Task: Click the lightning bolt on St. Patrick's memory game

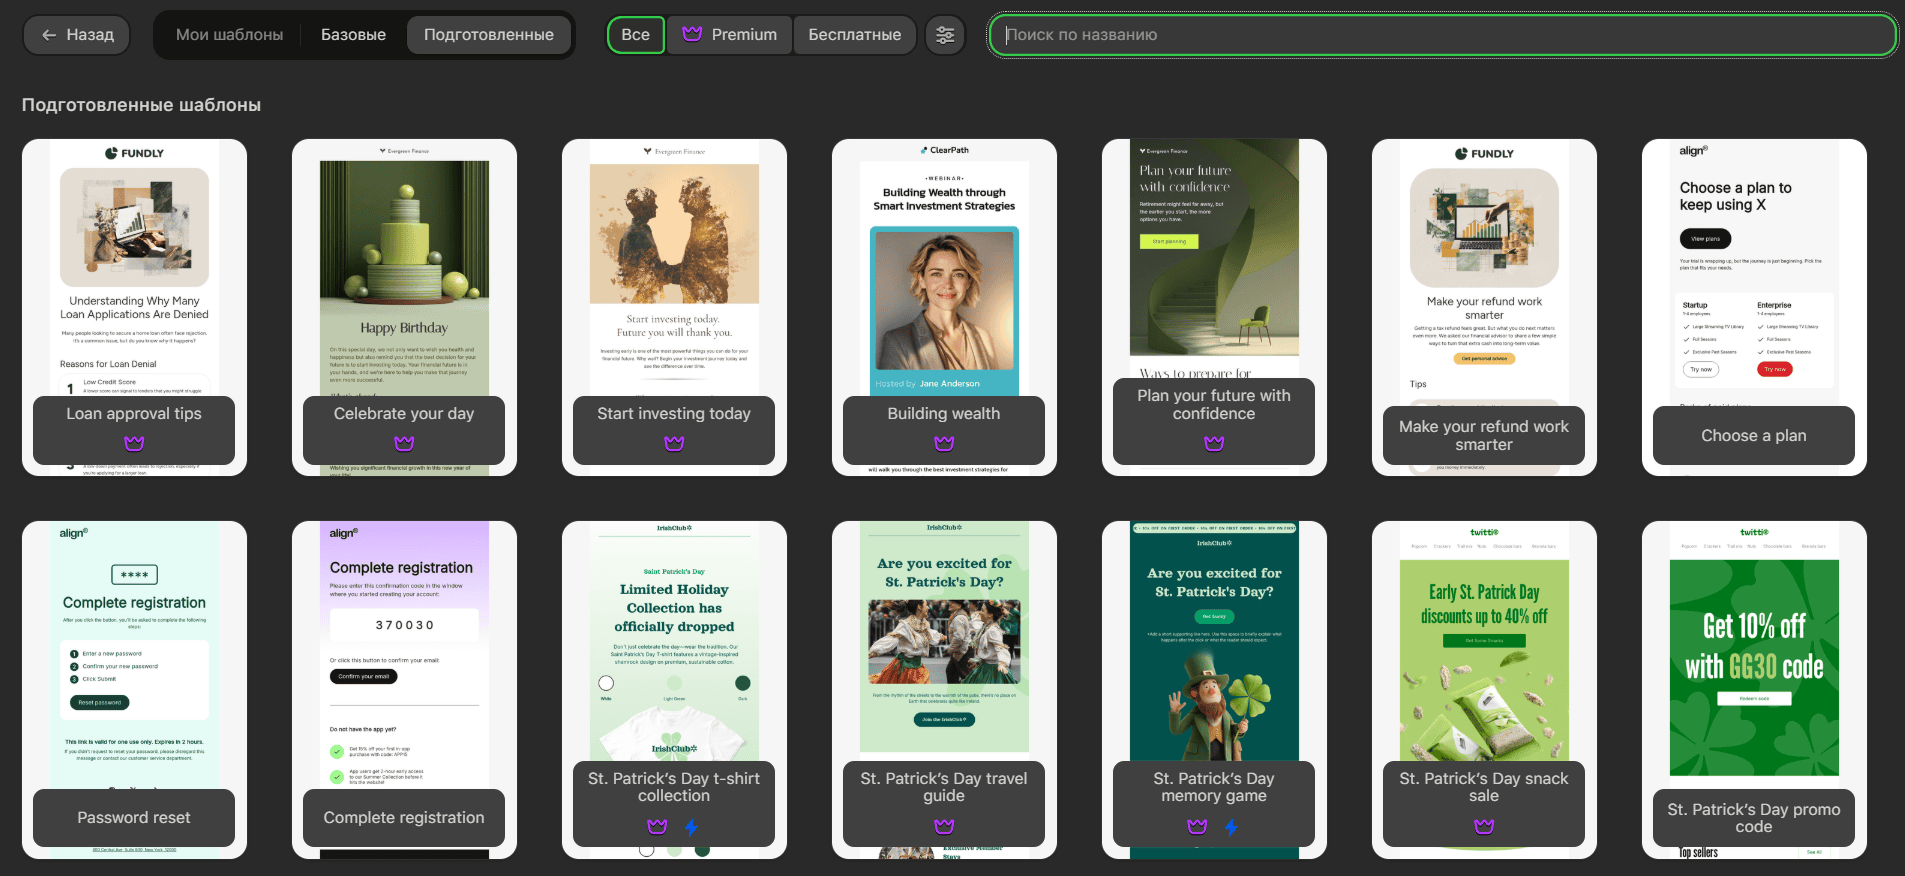Action: (1231, 827)
